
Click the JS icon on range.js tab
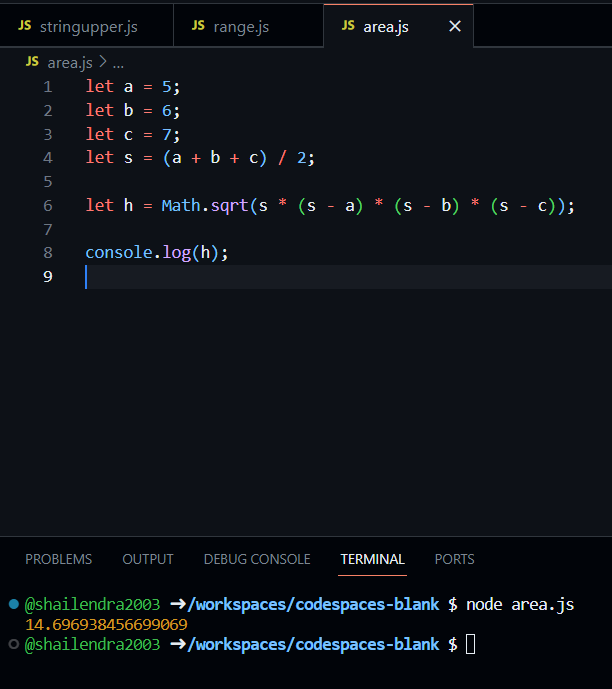pos(198,25)
